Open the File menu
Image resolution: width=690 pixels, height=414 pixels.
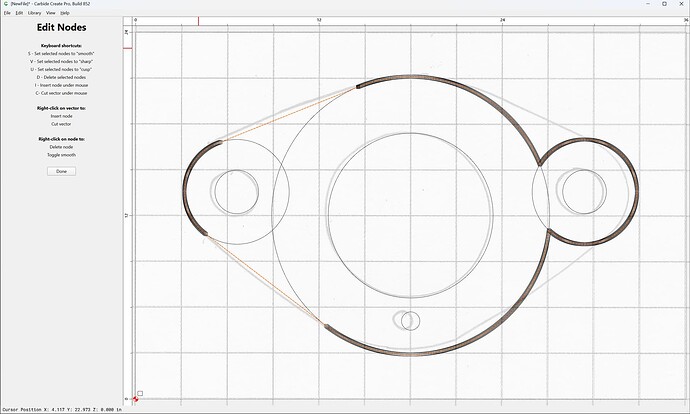click(x=7, y=13)
